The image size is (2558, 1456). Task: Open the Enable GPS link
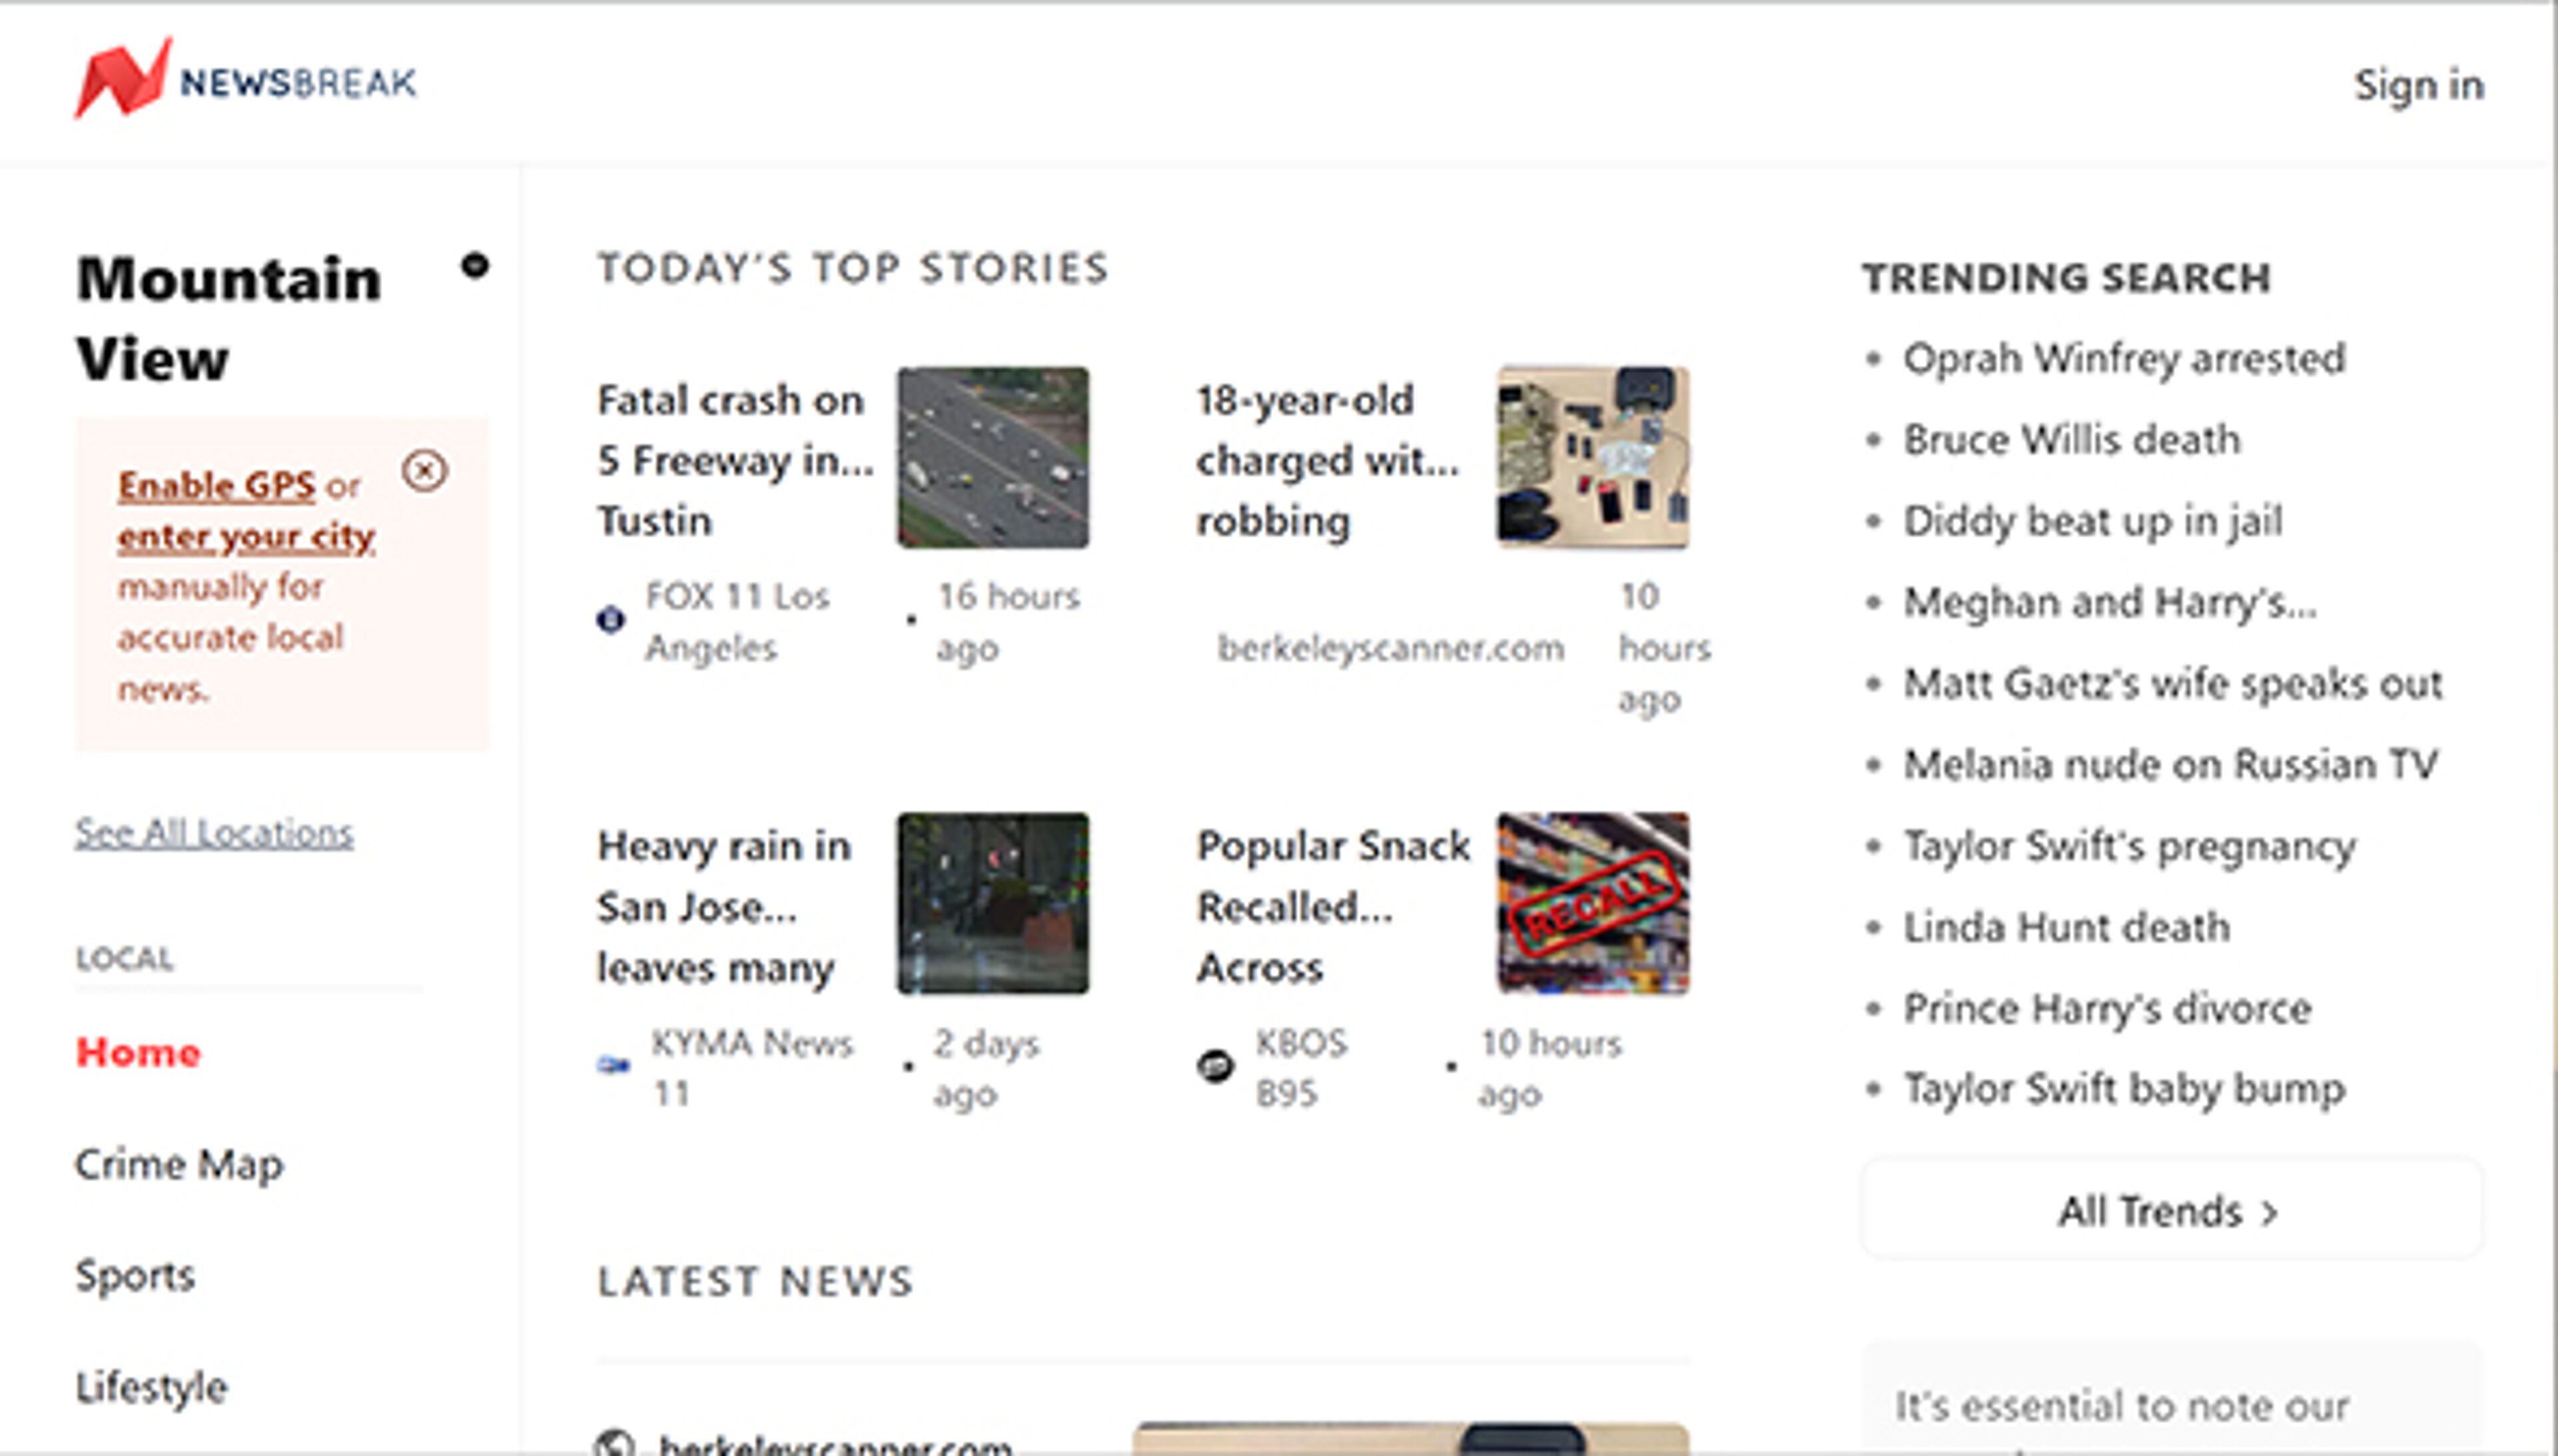pyautogui.click(x=216, y=486)
